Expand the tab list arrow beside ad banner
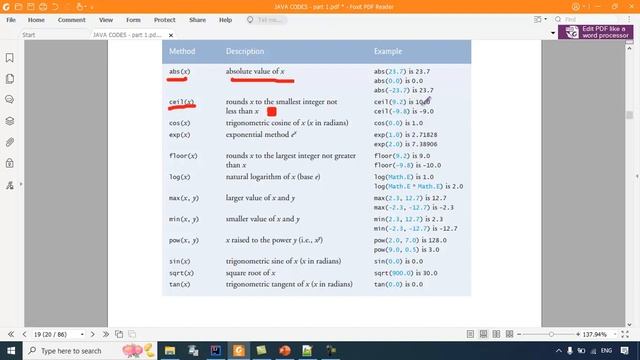Screen dimensions: 640x360 coord(553,33)
